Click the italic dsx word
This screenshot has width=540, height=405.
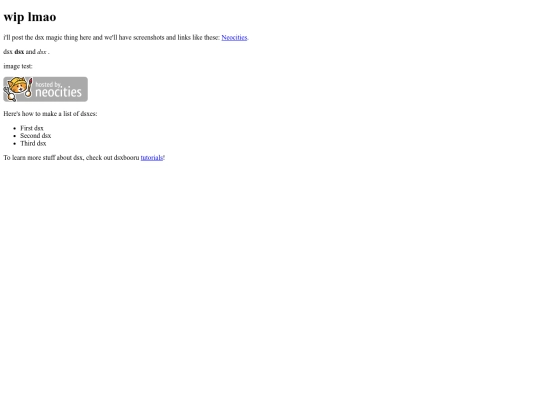(x=42, y=52)
